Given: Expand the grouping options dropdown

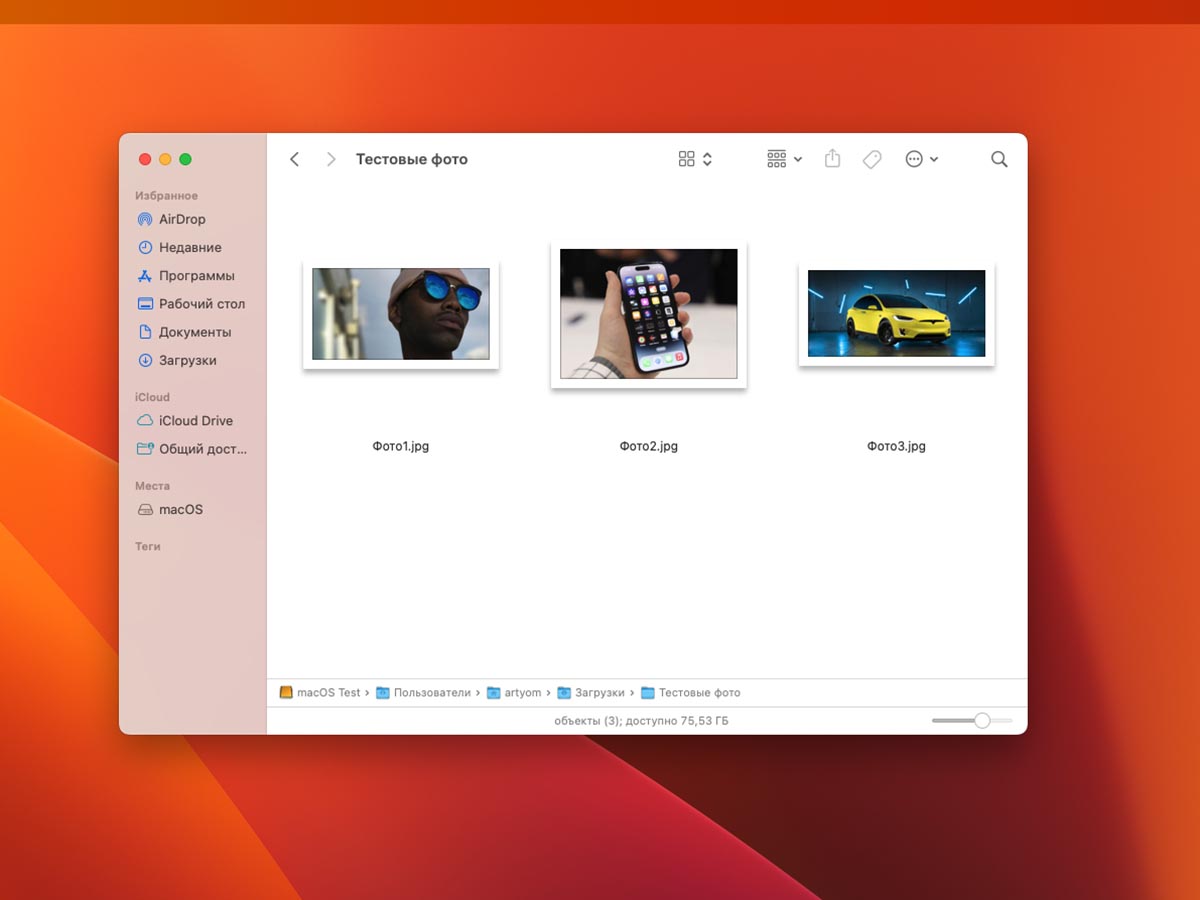Looking at the screenshot, I should pos(785,159).
